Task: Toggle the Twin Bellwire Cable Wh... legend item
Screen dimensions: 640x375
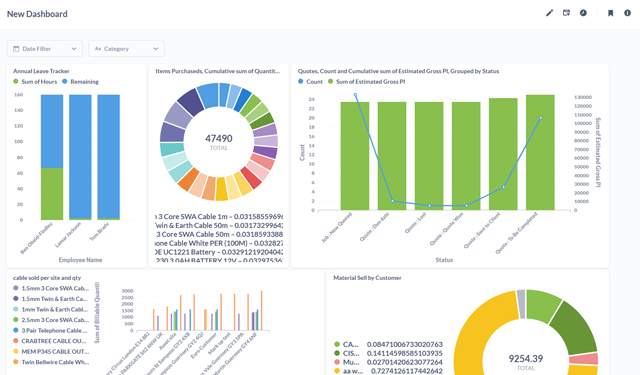Action: [51, 362]
